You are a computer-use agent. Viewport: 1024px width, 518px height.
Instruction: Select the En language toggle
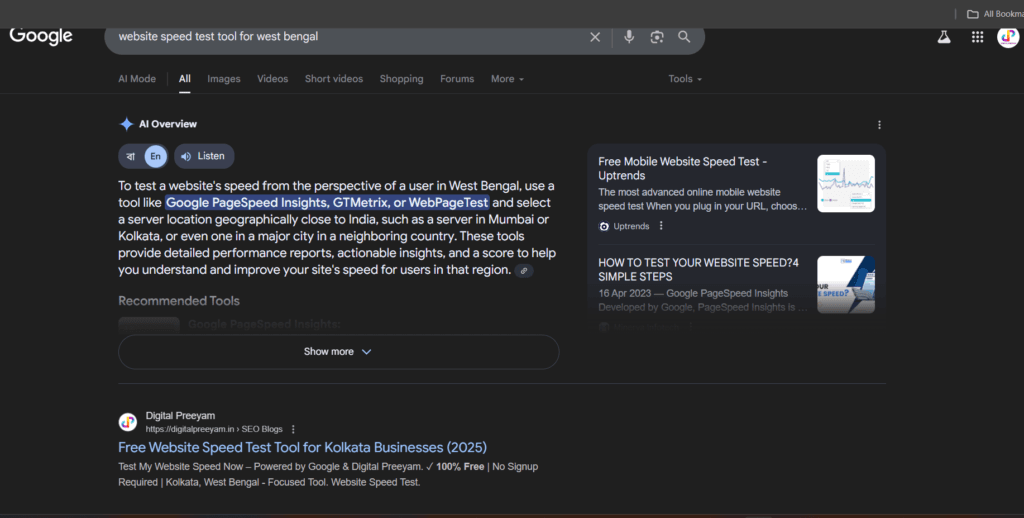(x=155, y=156)
